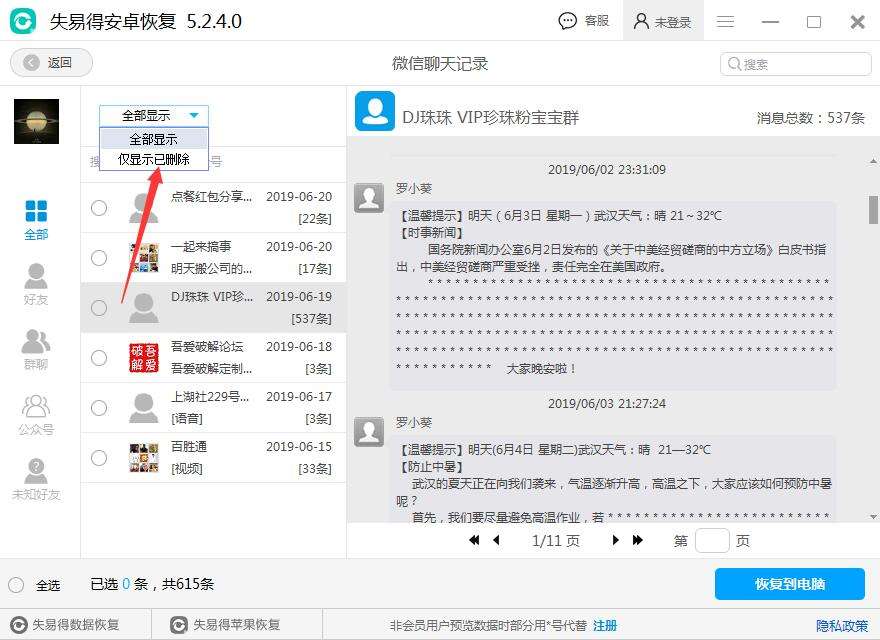Tick the checkbox for 一起来搞事
Screen dimensions: 880x640
point(99,258)
